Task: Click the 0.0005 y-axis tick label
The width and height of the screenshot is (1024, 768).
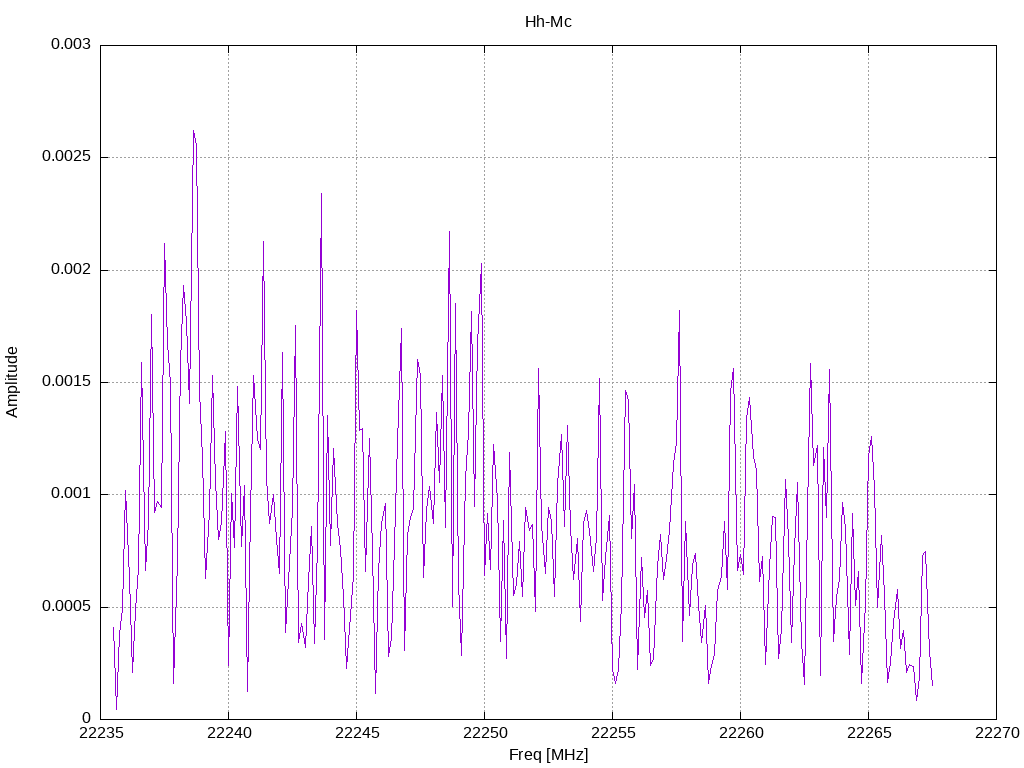Action: [67, 607]
